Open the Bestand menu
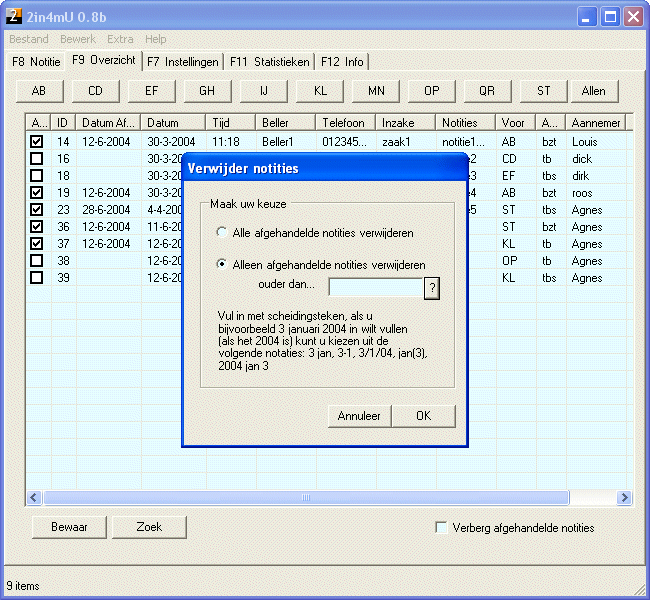This screenshot has height=600, width=650. click(29, 39)
